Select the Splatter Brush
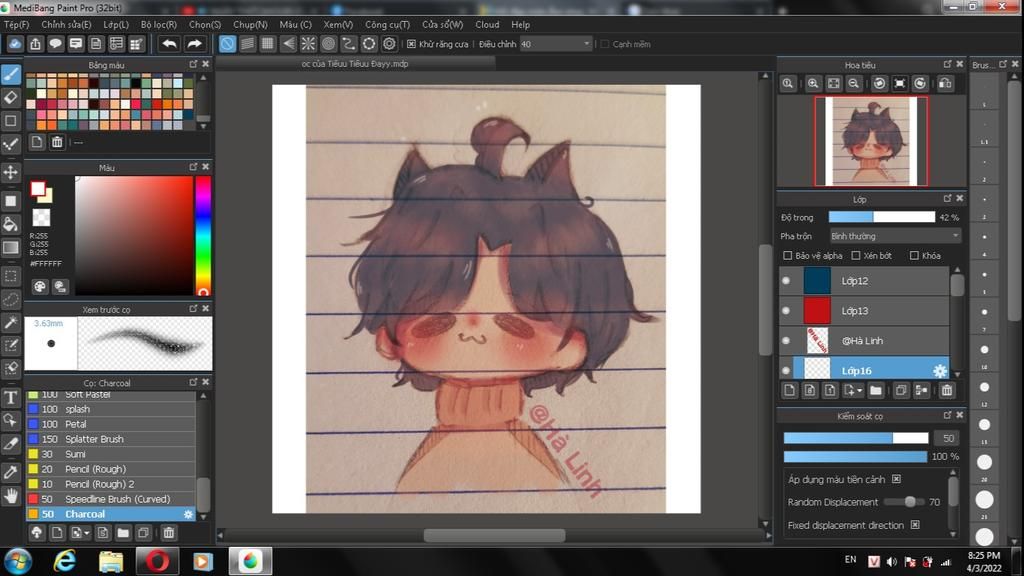1024x576 pixels. coord(110,439)
